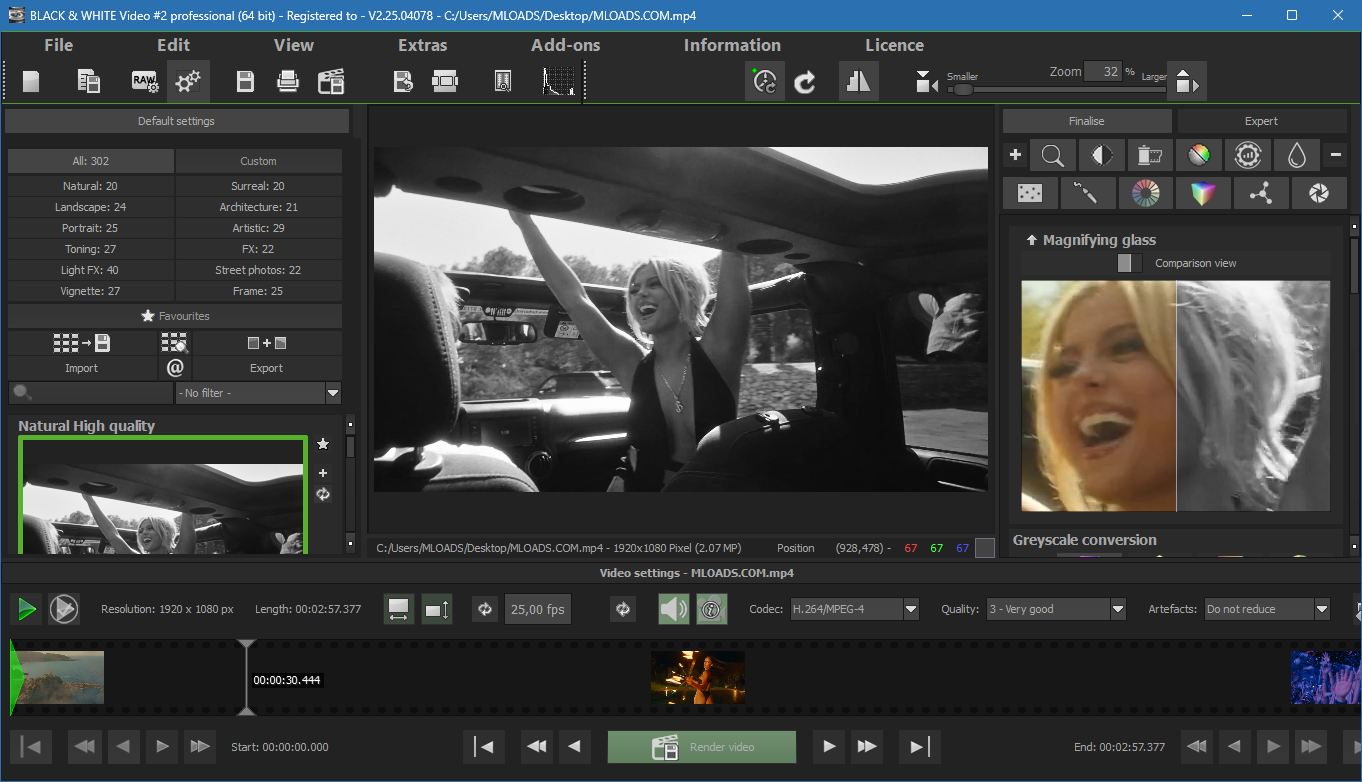
Task: Select the Landscape: 24 preset category
Action: coord(90,207)
